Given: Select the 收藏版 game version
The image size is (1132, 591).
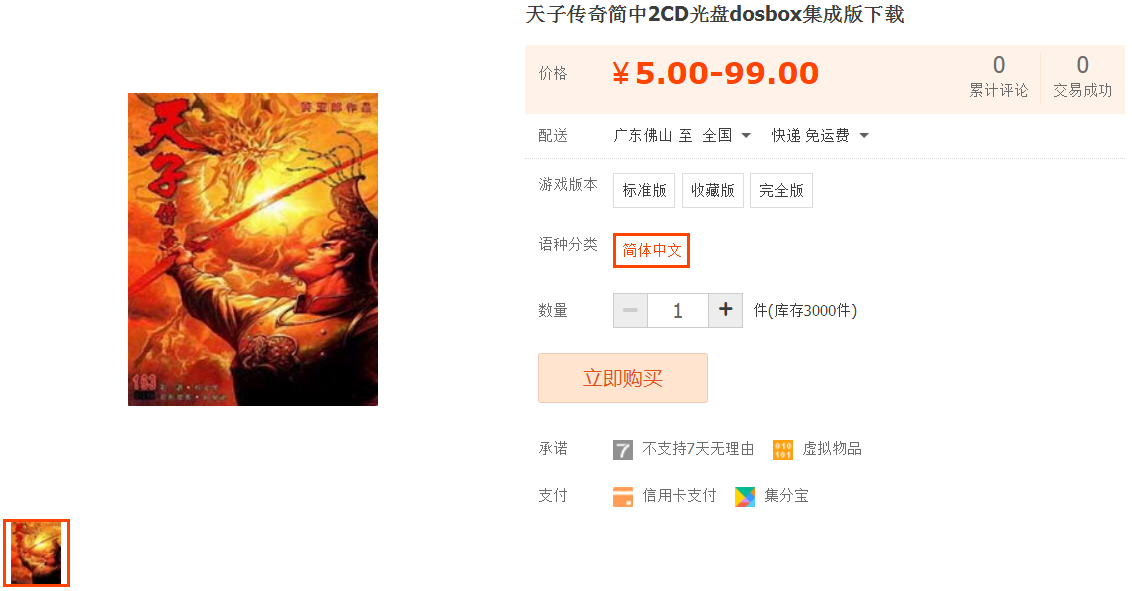Looking at the screenshot, I should point(713,191).
